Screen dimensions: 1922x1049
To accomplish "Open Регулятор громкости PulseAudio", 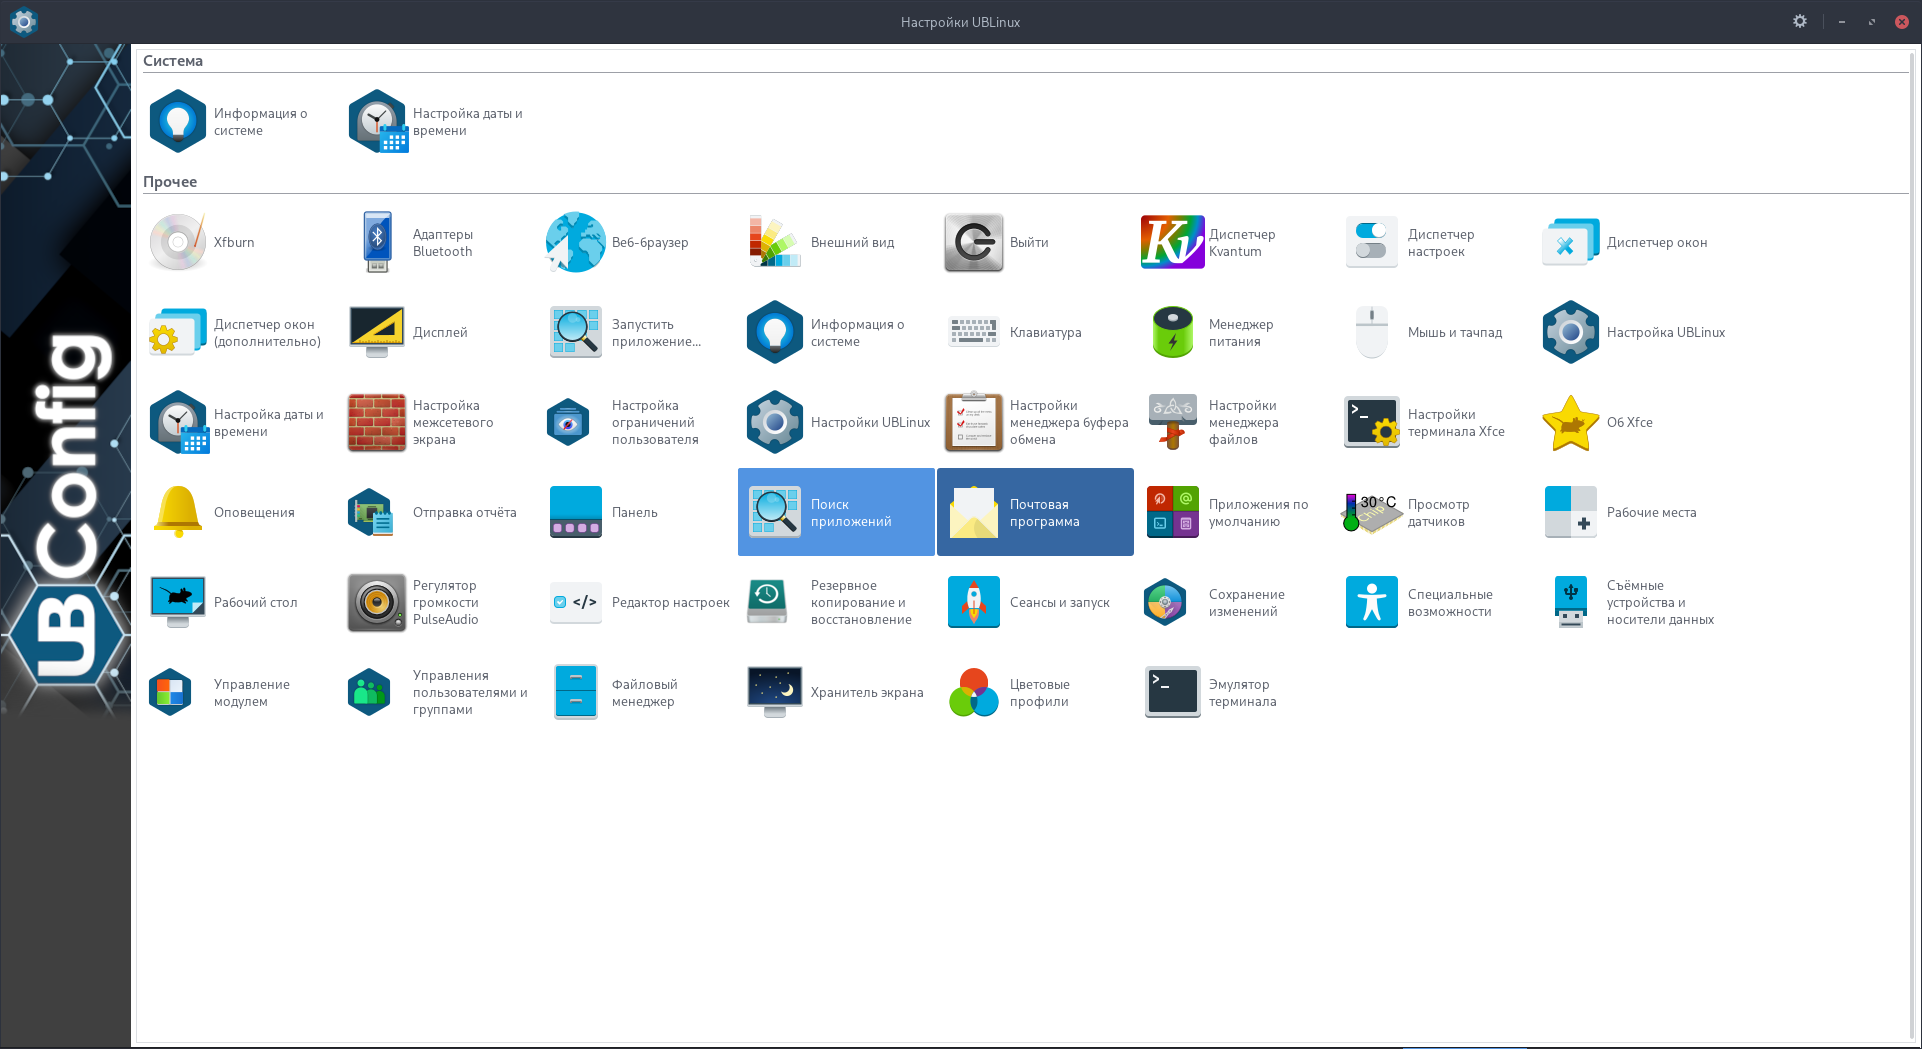I will coord(437,602).
